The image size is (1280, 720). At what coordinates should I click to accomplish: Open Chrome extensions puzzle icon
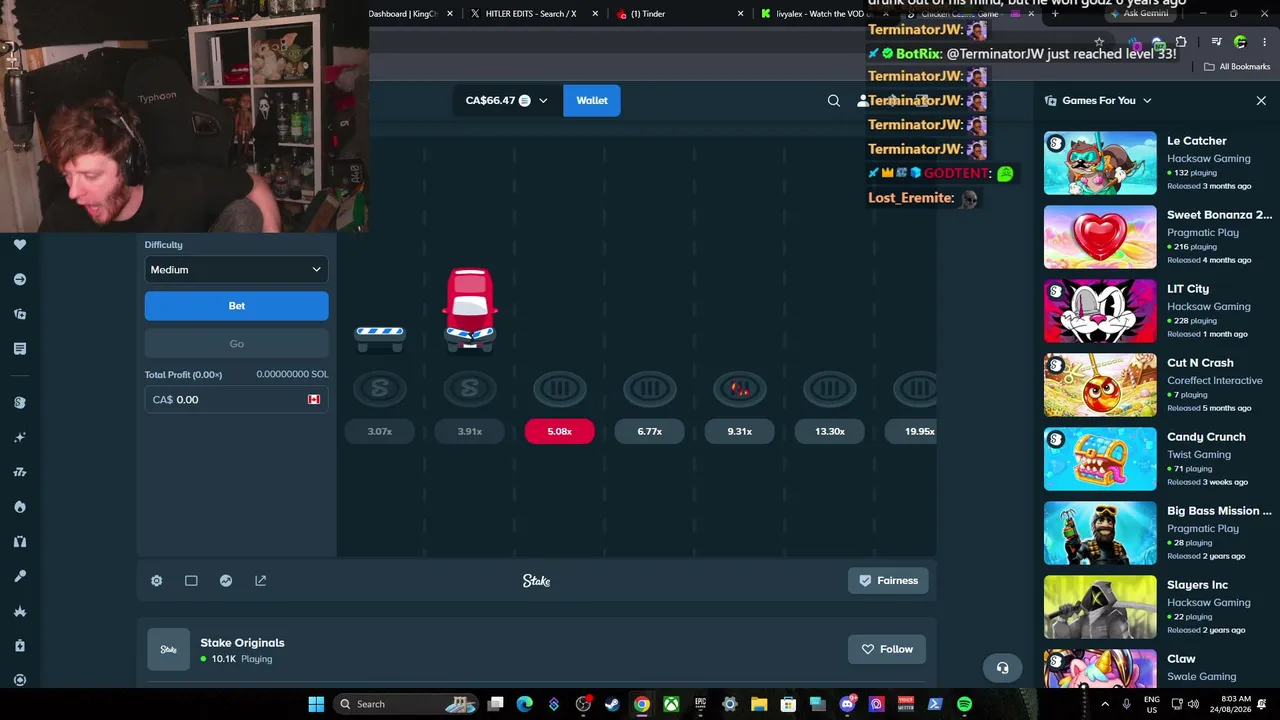pyautogui.click(x=1181, y=42)
